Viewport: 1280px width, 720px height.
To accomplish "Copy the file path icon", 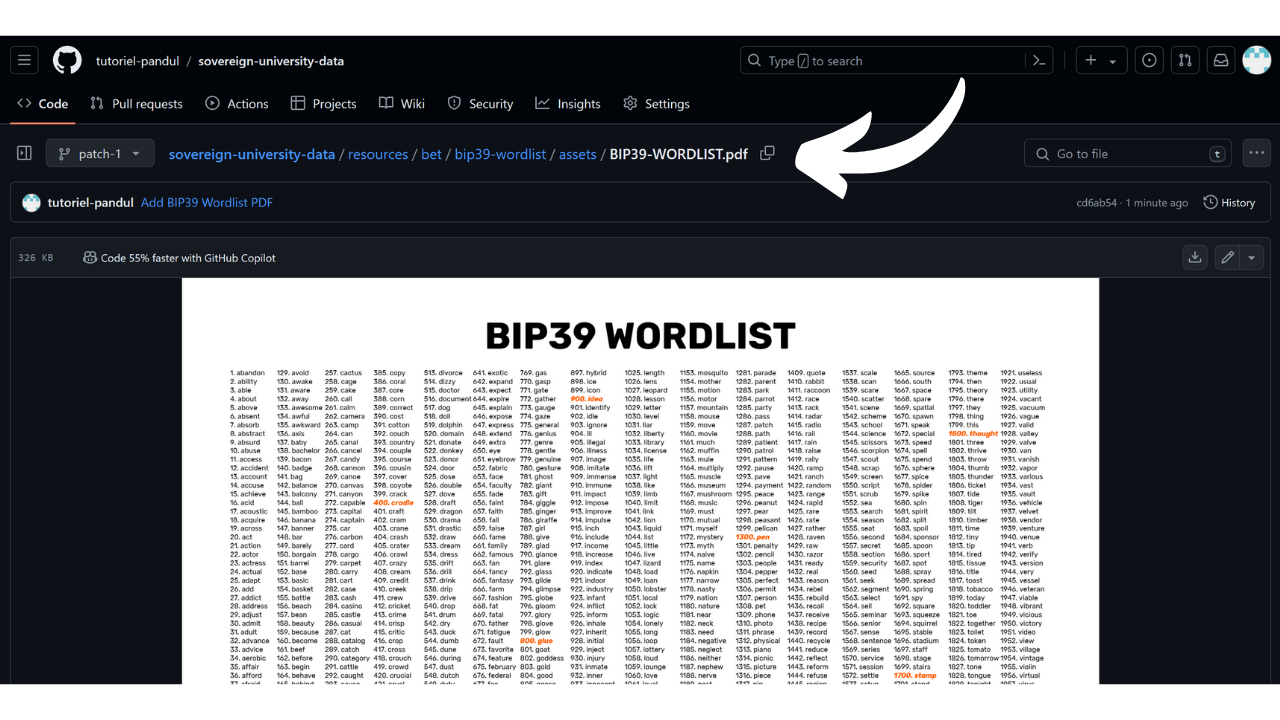I will pos(767,153).
